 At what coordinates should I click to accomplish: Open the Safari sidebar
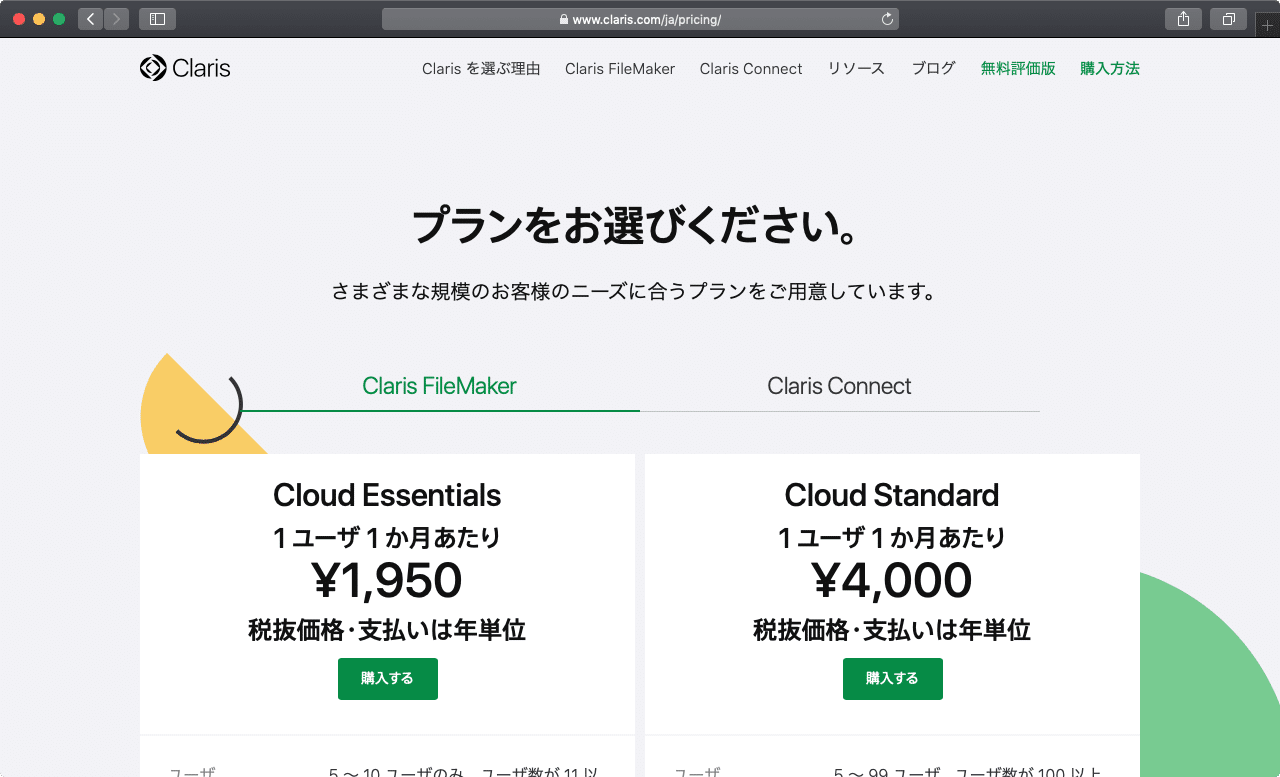click(x=156, y=18)
